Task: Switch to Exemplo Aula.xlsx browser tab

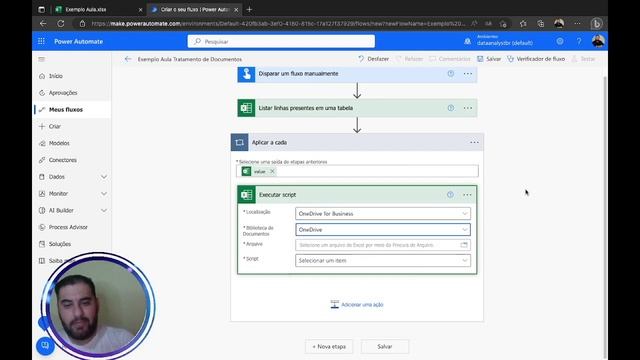Action: point(99,9)
